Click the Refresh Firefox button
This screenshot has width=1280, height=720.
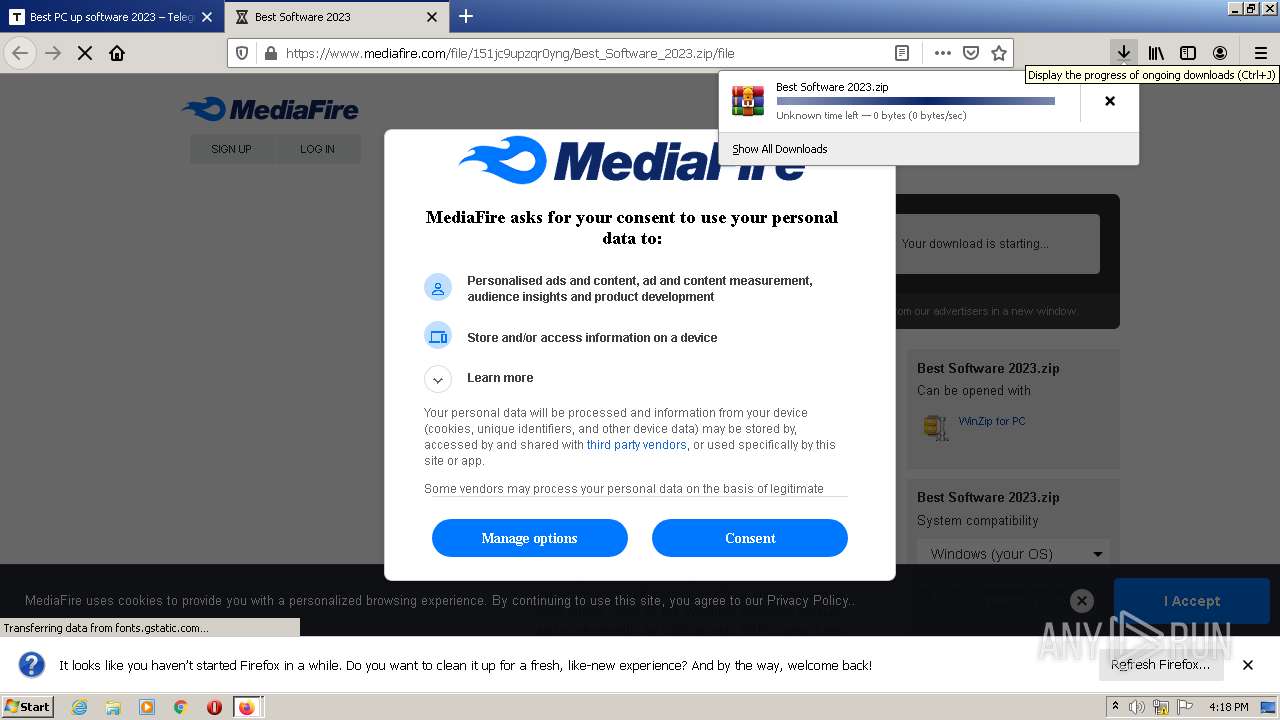click(x=1160, y=665)
